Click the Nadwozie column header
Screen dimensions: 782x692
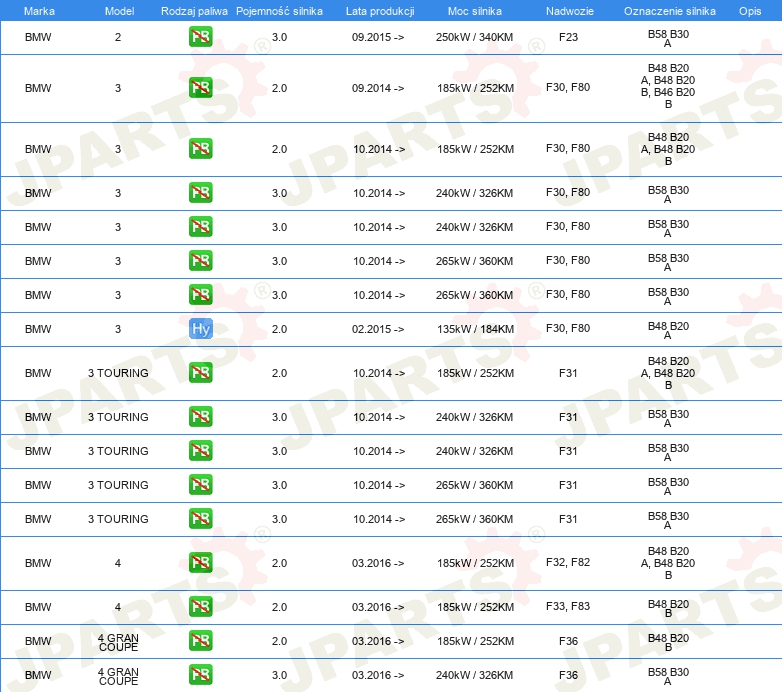pyautogui.click(x=570, y=11)
